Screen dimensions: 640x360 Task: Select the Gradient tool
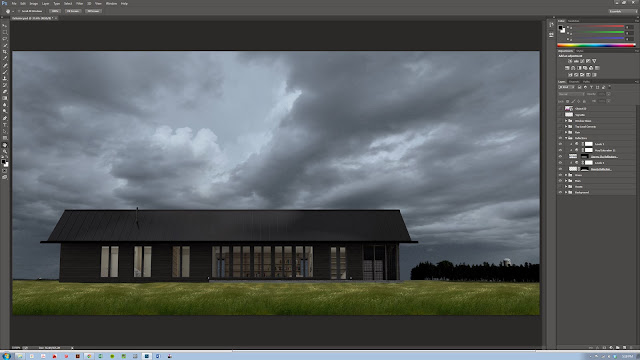coord(5,98)
